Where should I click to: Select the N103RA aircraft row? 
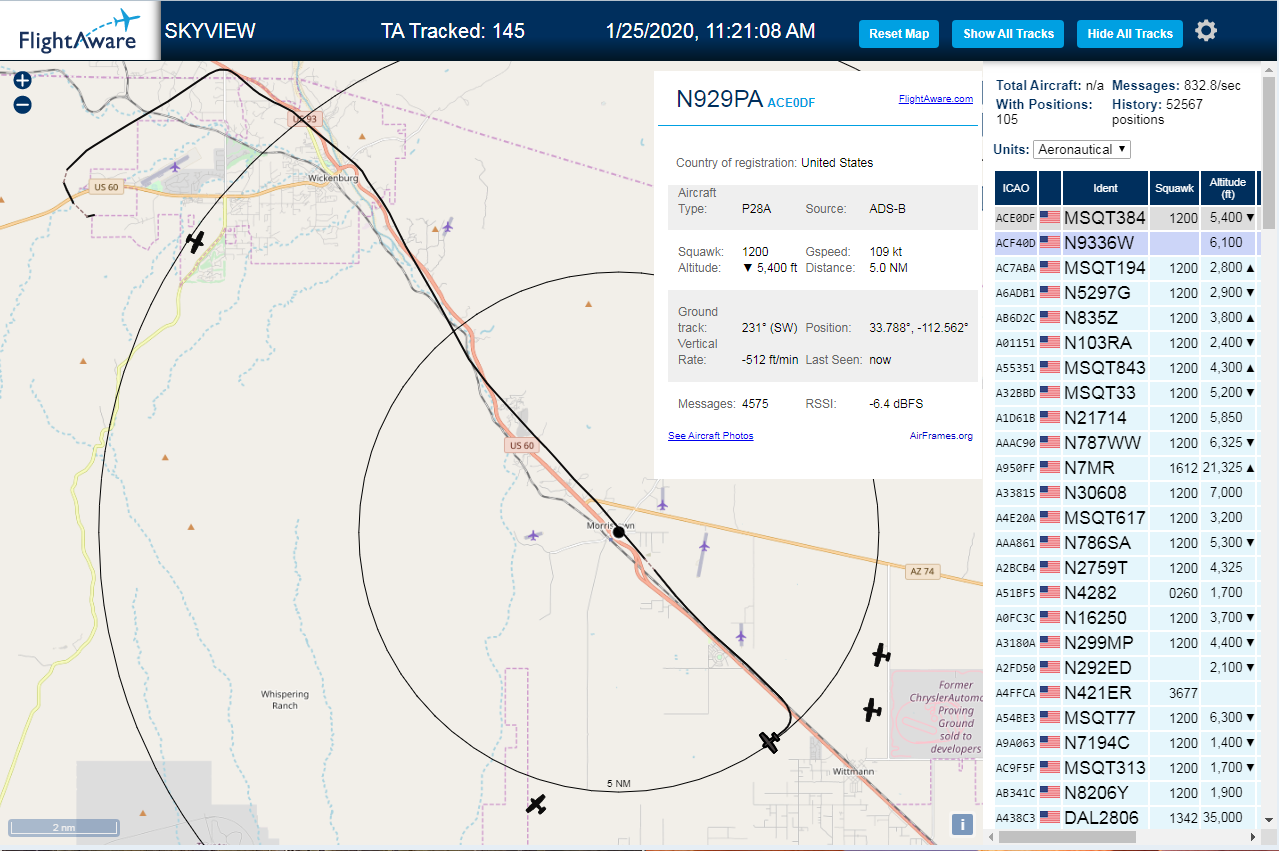(x=1125, y=342)
